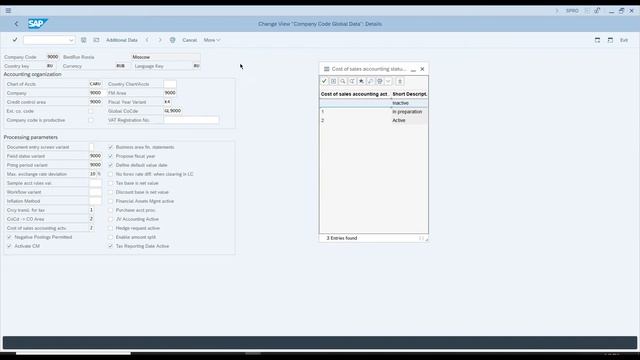Screen dimensions: 640x360
Task: Click the Short Descript. column header
Action: tap(410, 94)
